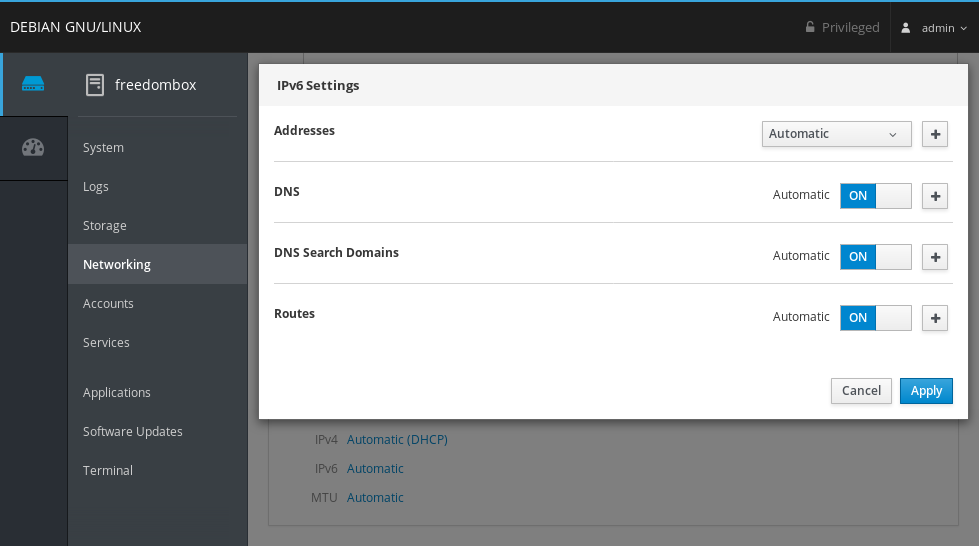Open the IPv4 Automatic (DHCP) link
The height and width of the screenshot is (546, 979).
coord(397,440)
